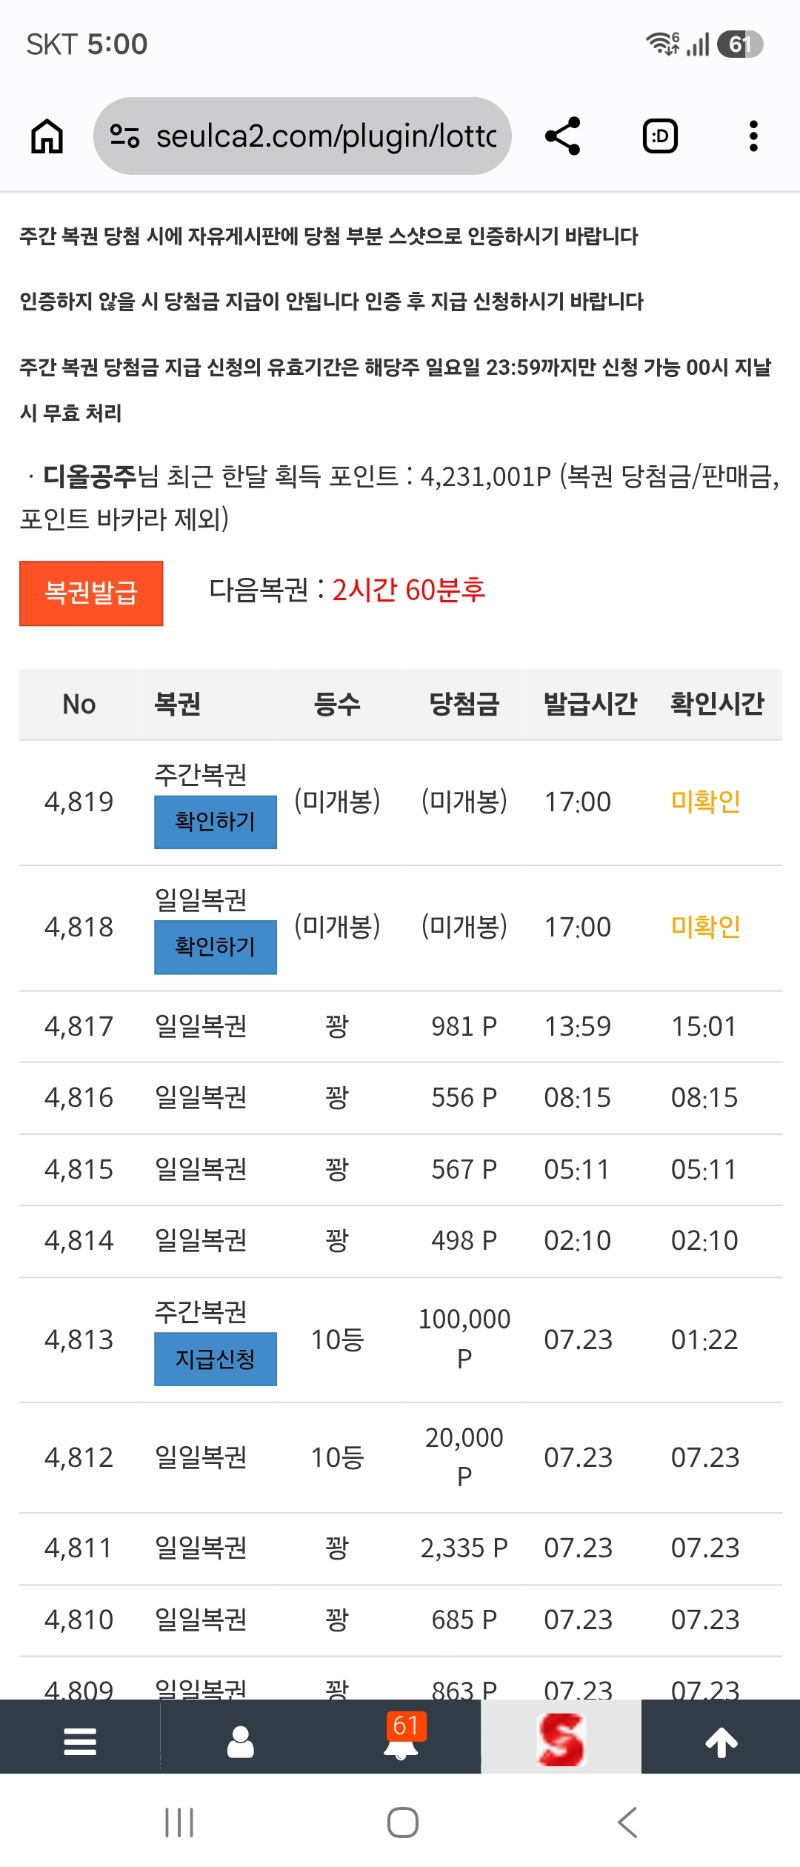Open the hamburger menu in bottom bar
The height and width of the screenshot is (1867, 800).
(80, 1741)
